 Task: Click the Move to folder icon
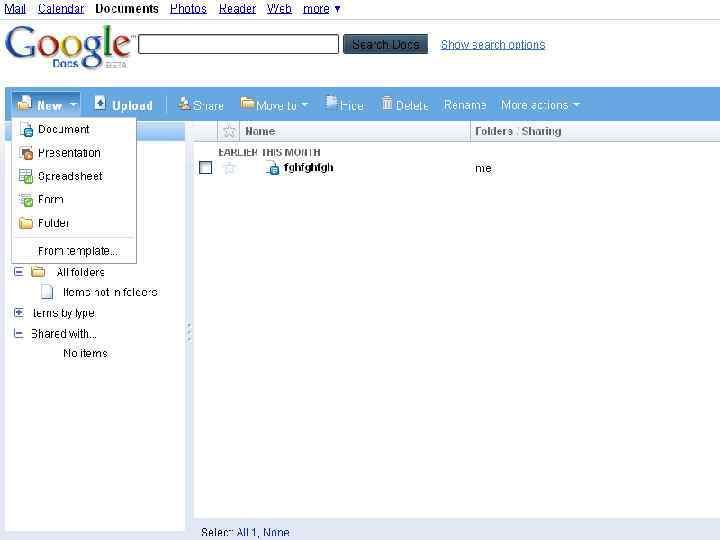248,102
